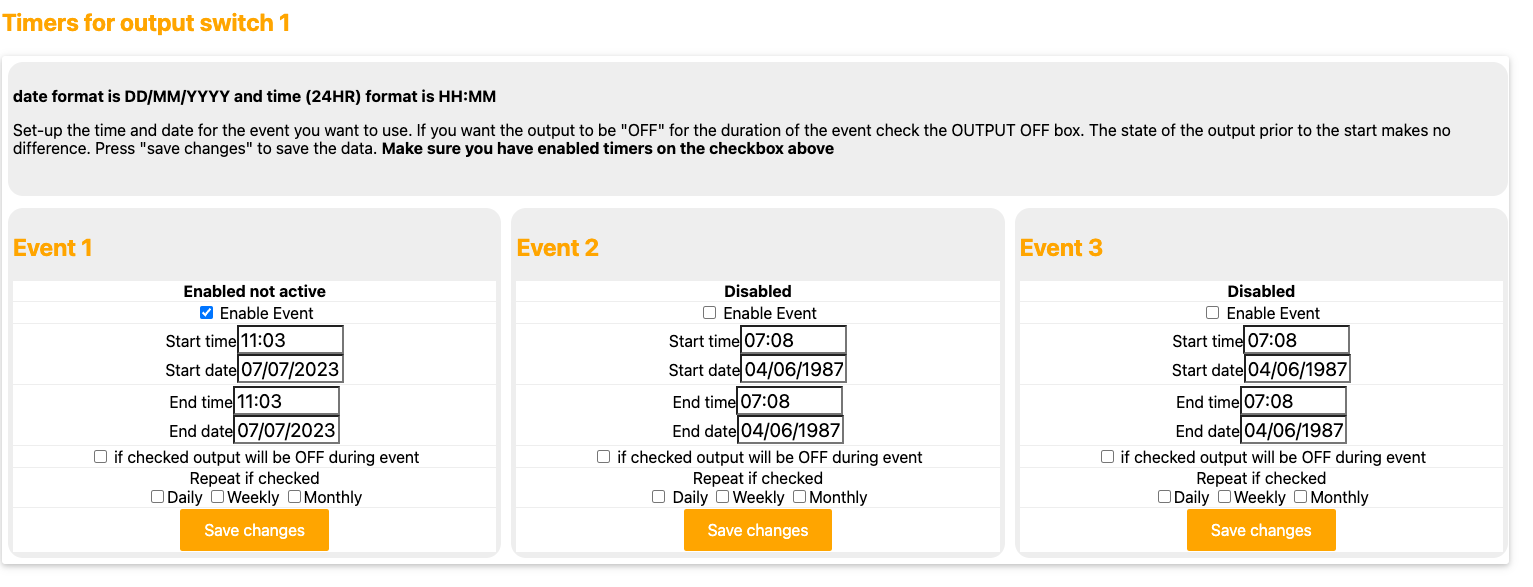Enable Weekly repeat for Event 1
The image size is (1533, 587).
tap(217, 497)
